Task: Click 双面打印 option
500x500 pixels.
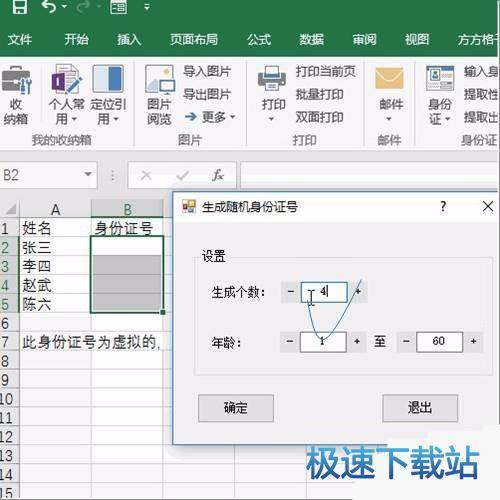Action: coord(319,117)
